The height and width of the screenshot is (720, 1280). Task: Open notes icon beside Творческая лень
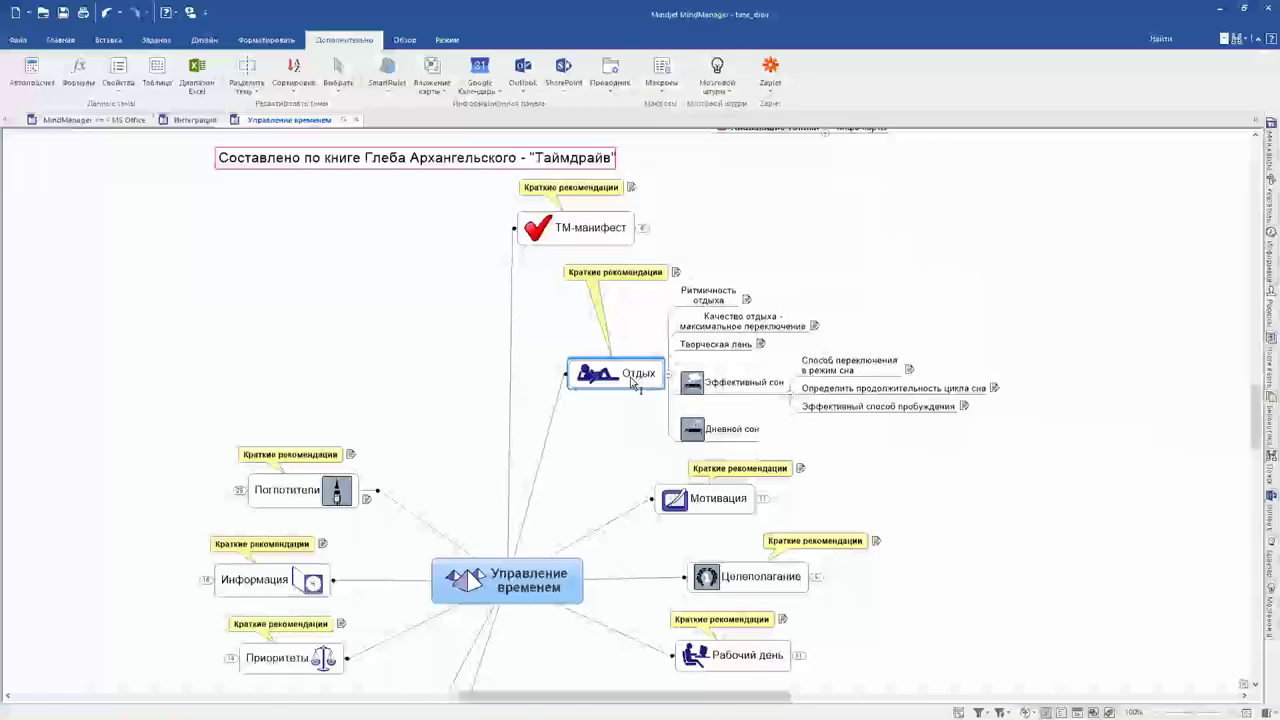761,343
